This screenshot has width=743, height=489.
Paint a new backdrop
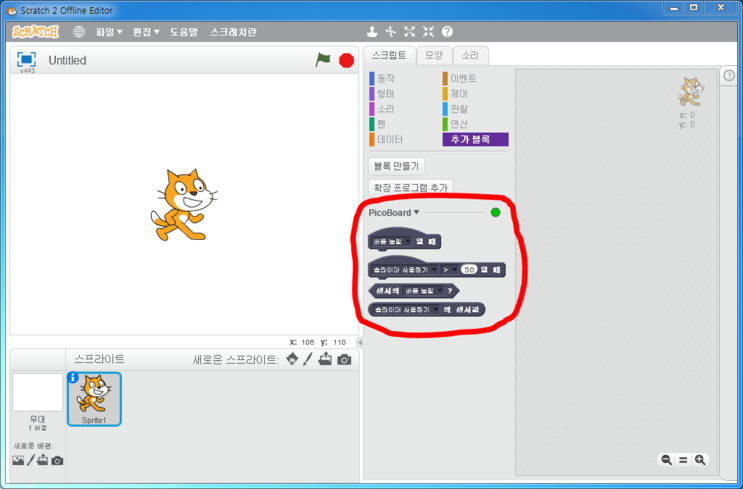pos(31,460)
